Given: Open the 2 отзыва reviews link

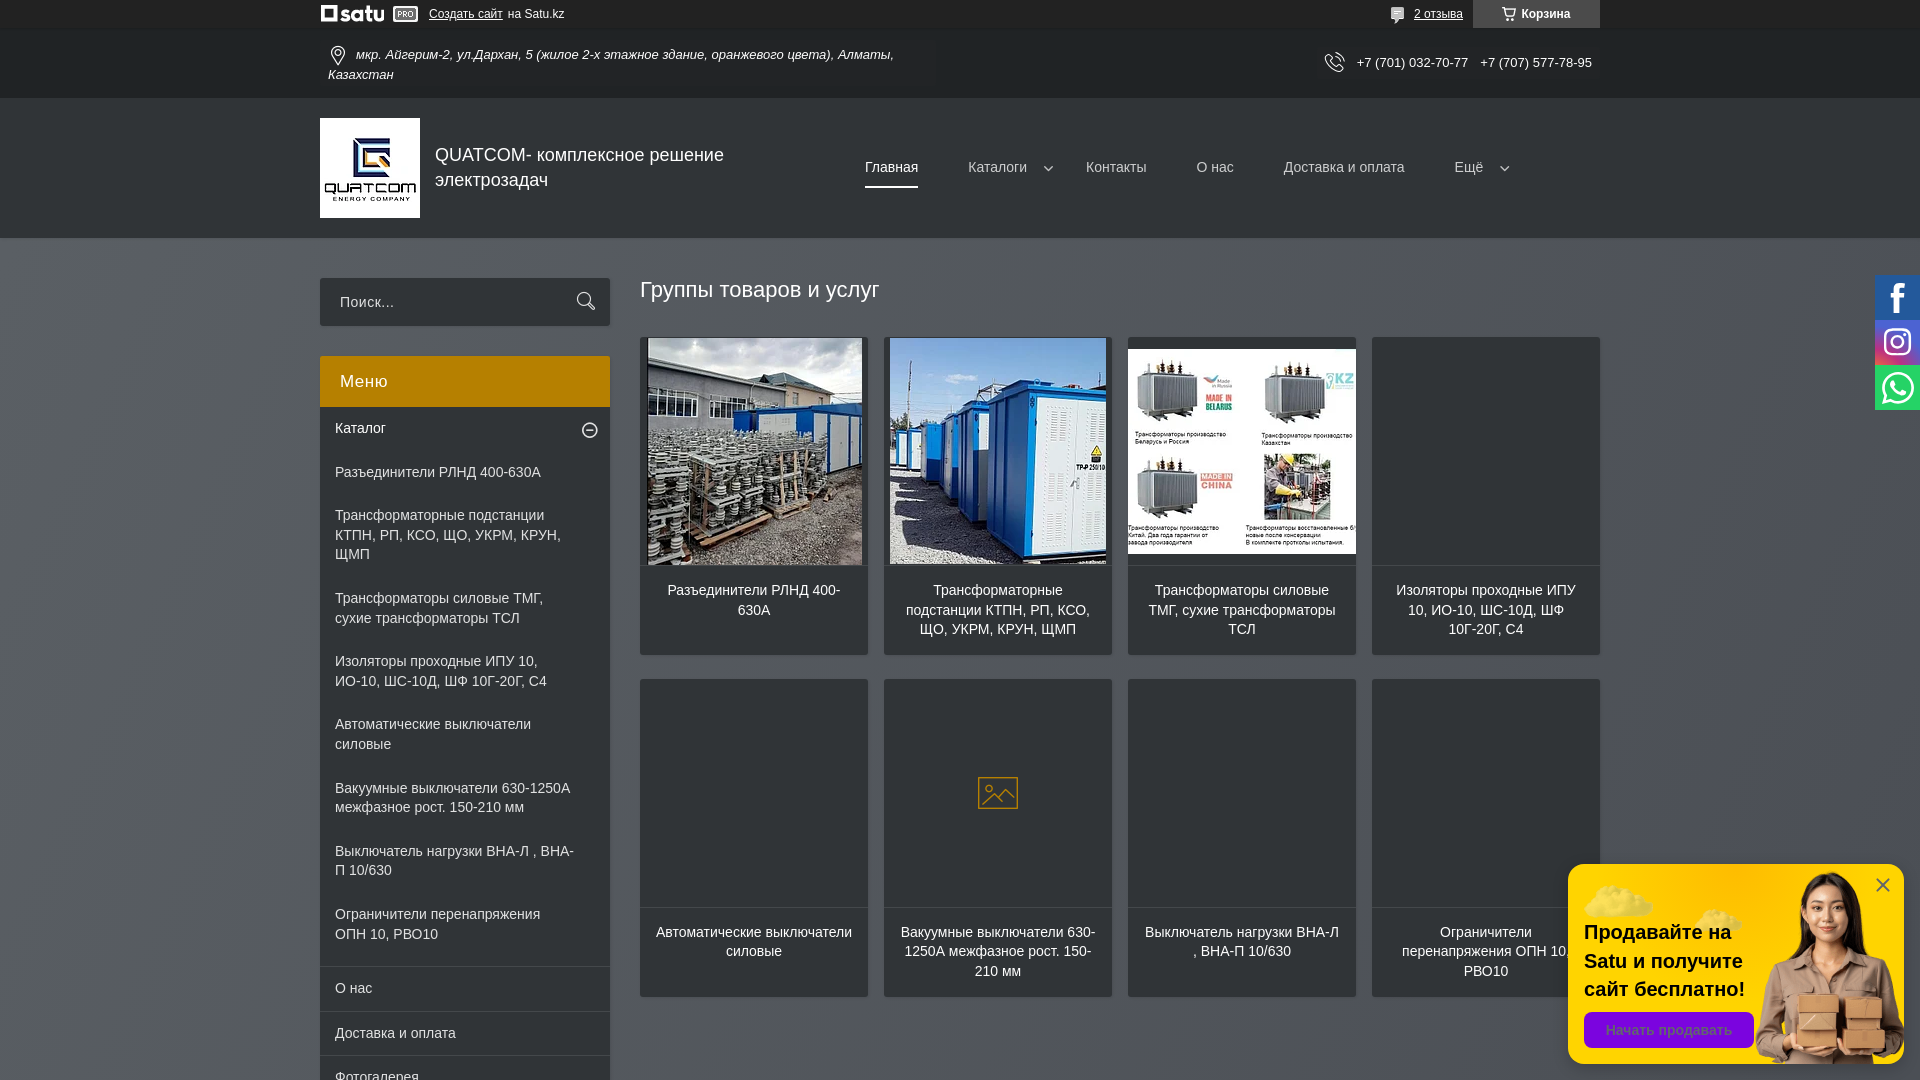Looking at the screenshot, I should pos(1437,14).
